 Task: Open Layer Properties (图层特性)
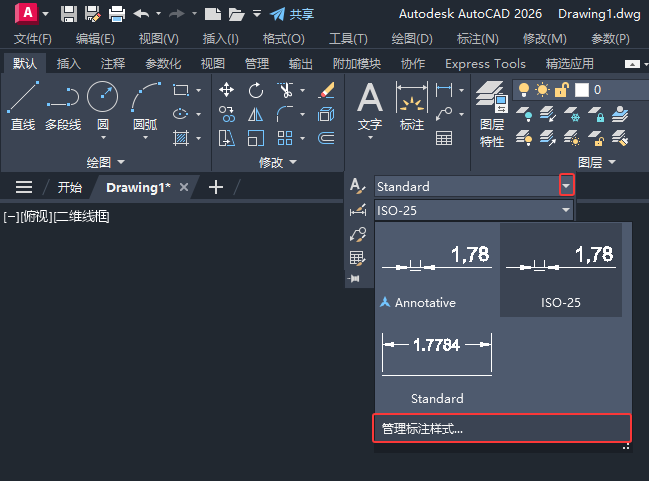tap(492, 114)
